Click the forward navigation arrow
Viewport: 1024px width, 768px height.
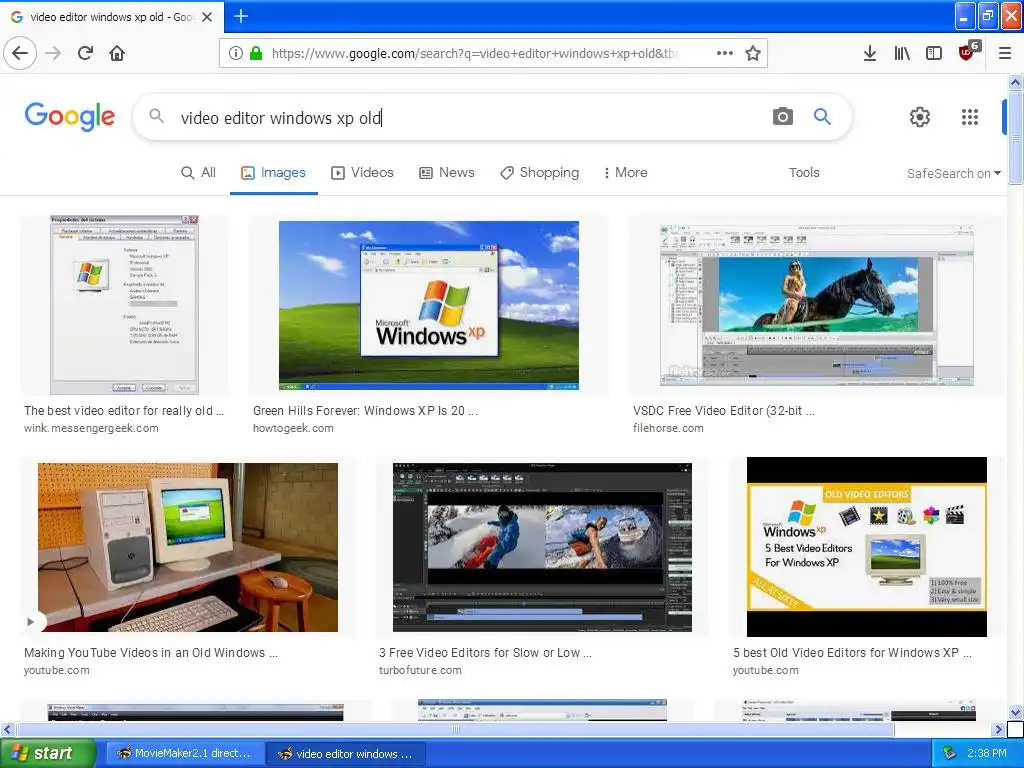53,54
